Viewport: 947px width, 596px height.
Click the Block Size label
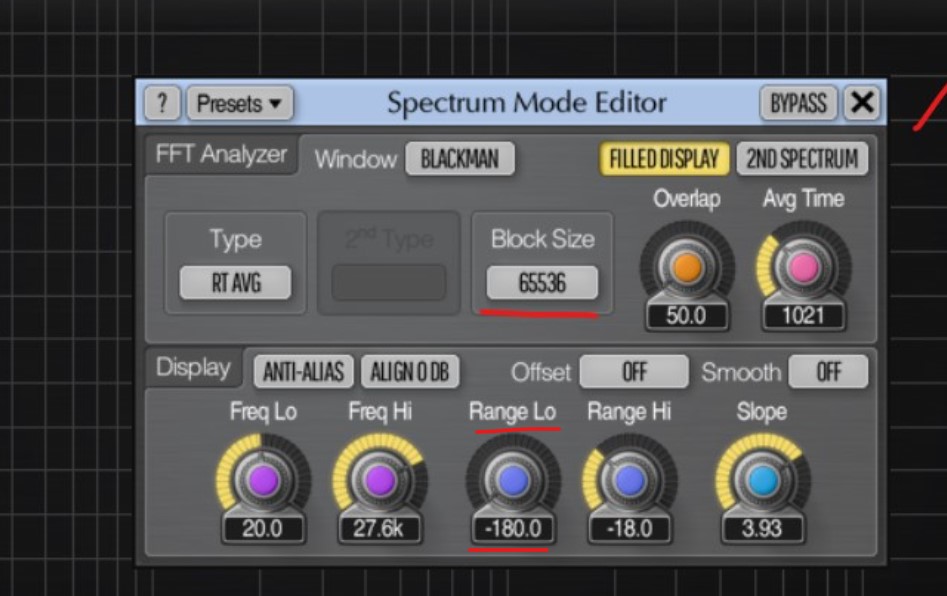pyautogui.click(x=543, y=239)
